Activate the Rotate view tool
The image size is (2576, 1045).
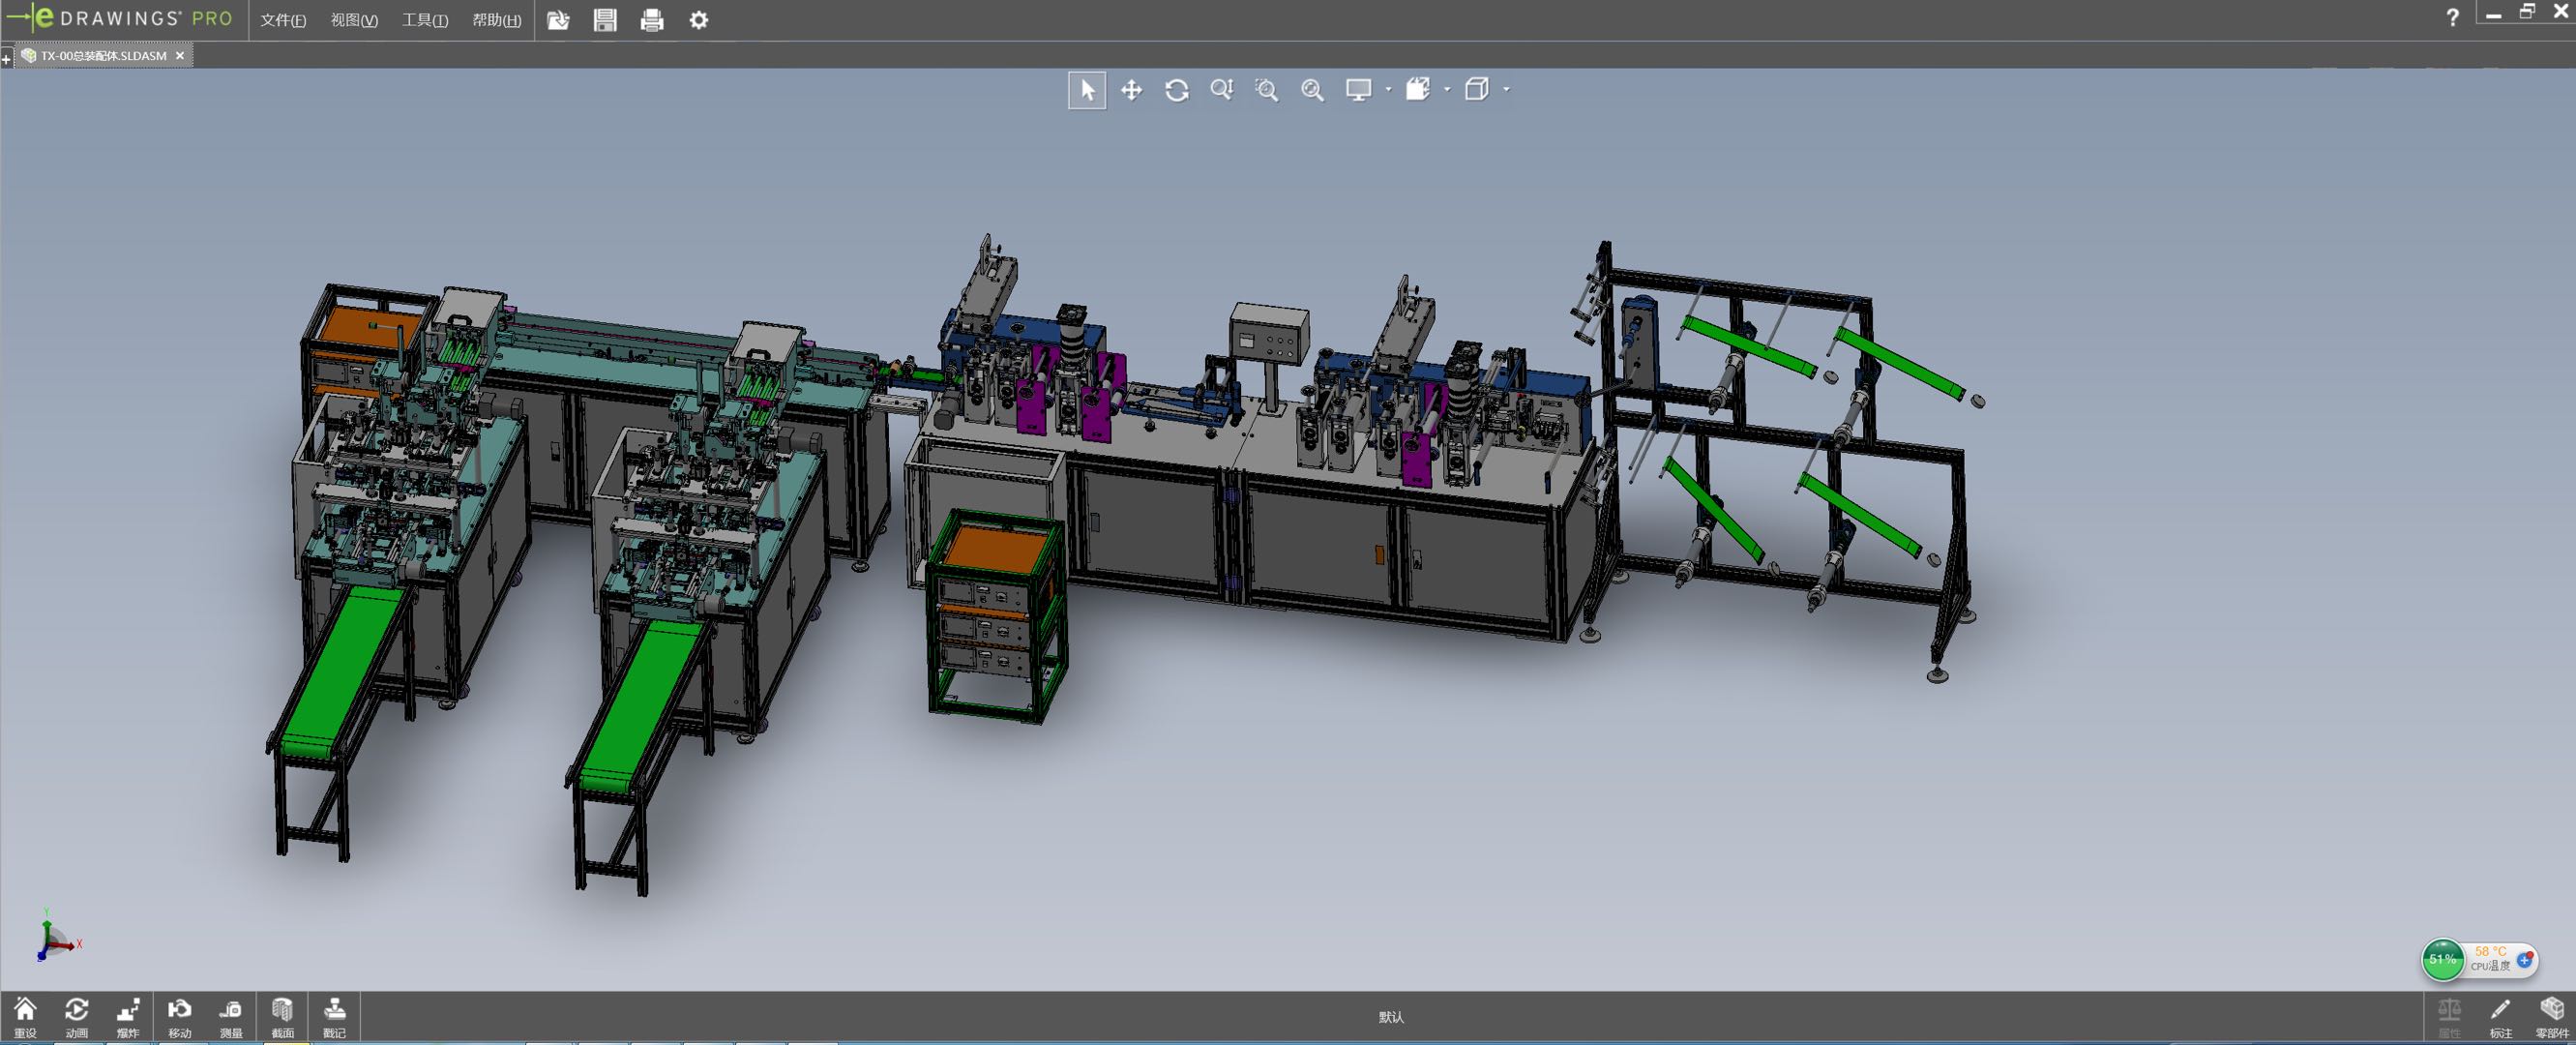tap(1176, 90)
